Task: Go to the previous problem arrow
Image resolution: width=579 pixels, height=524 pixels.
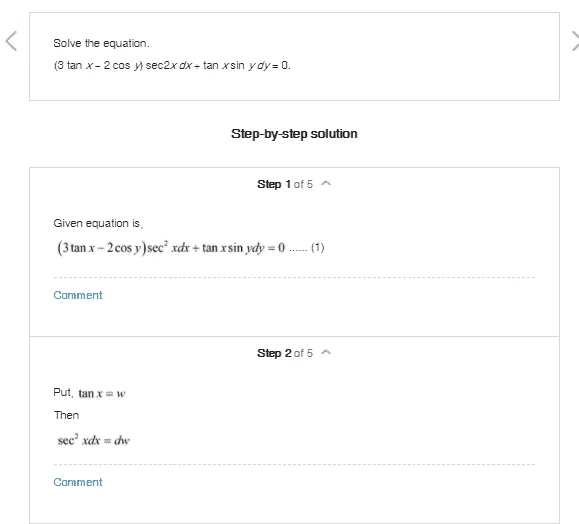Action: [11, 41]
